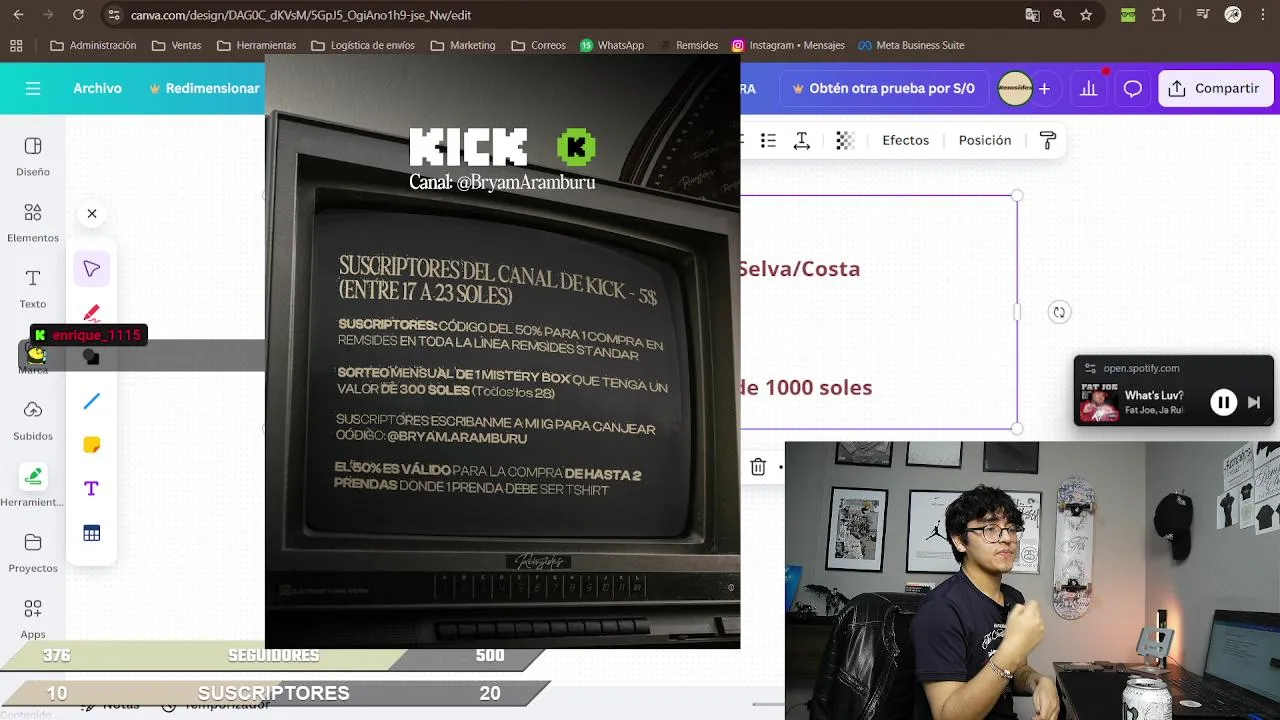The height and width of the screenshot is (720, 1280).
Task: Open the Administración bookmarks folder
Action: pyautogui.click(x=93, y=45)
